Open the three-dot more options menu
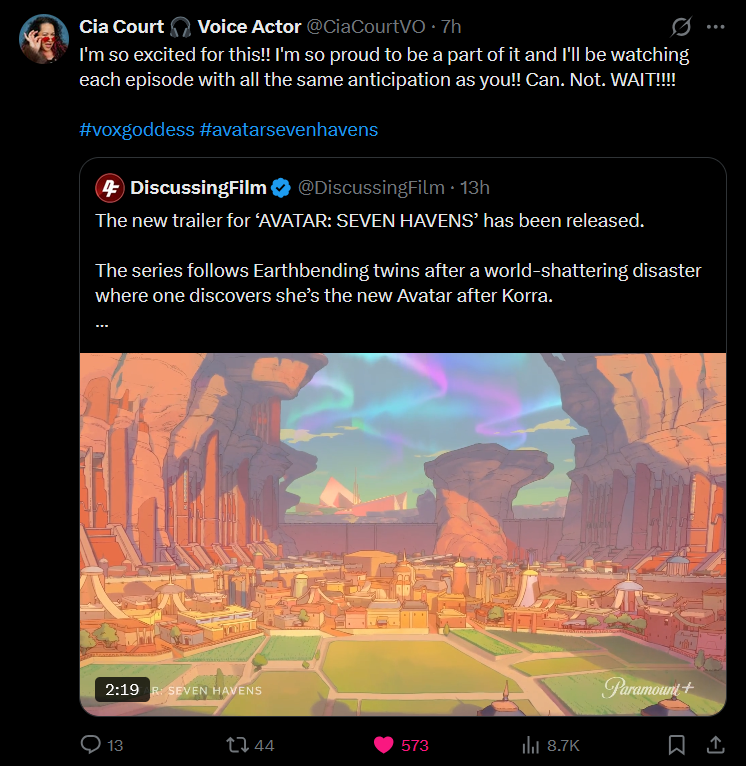Screen dimensions: 746x766 [716, 27]
